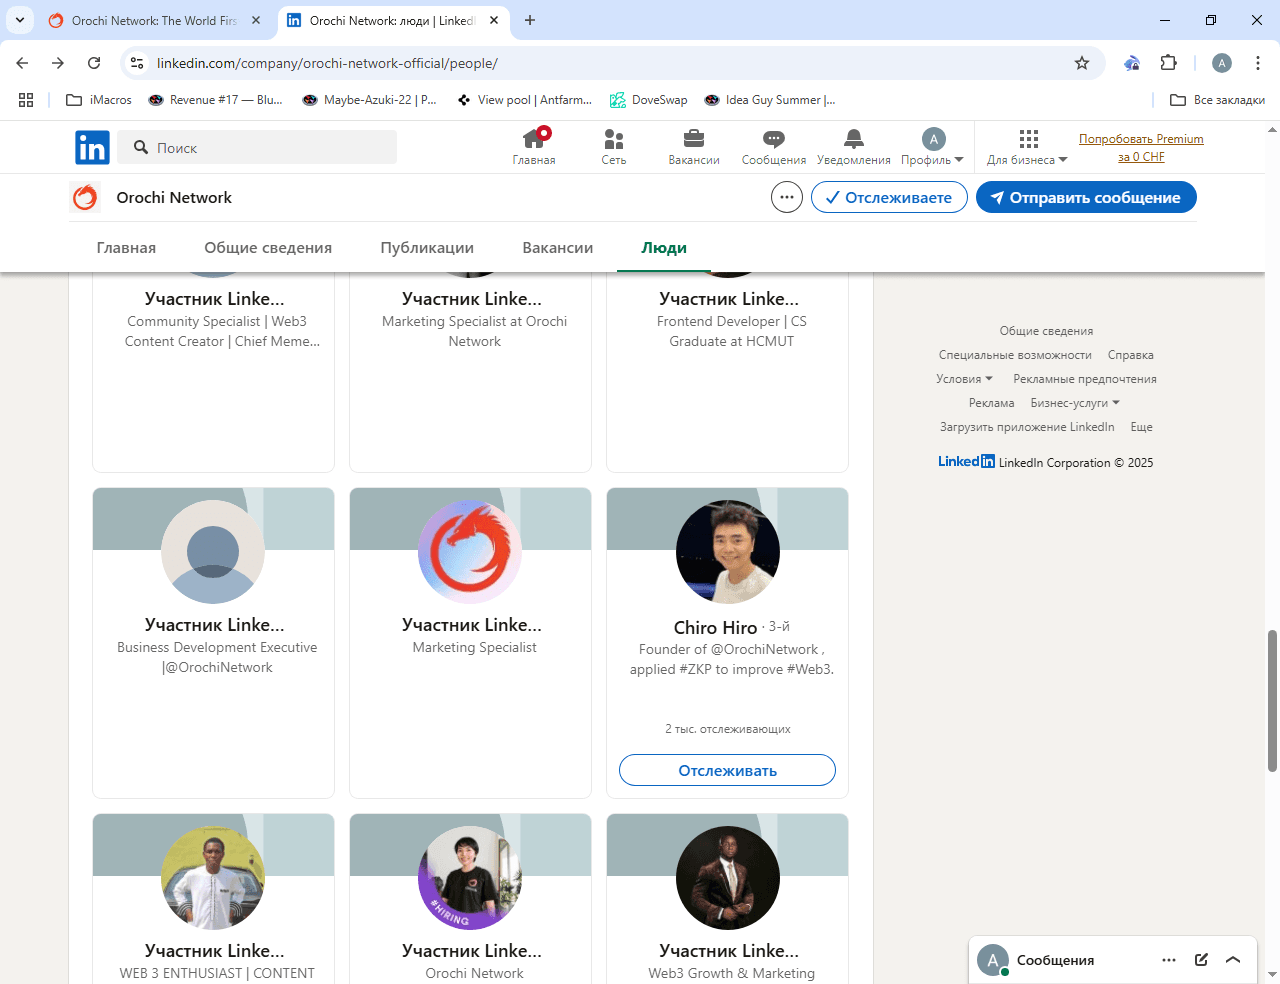Click the WEB 3 ENTHUSIAST member photo
The image size is (1280, 984).
pos(213,878)
